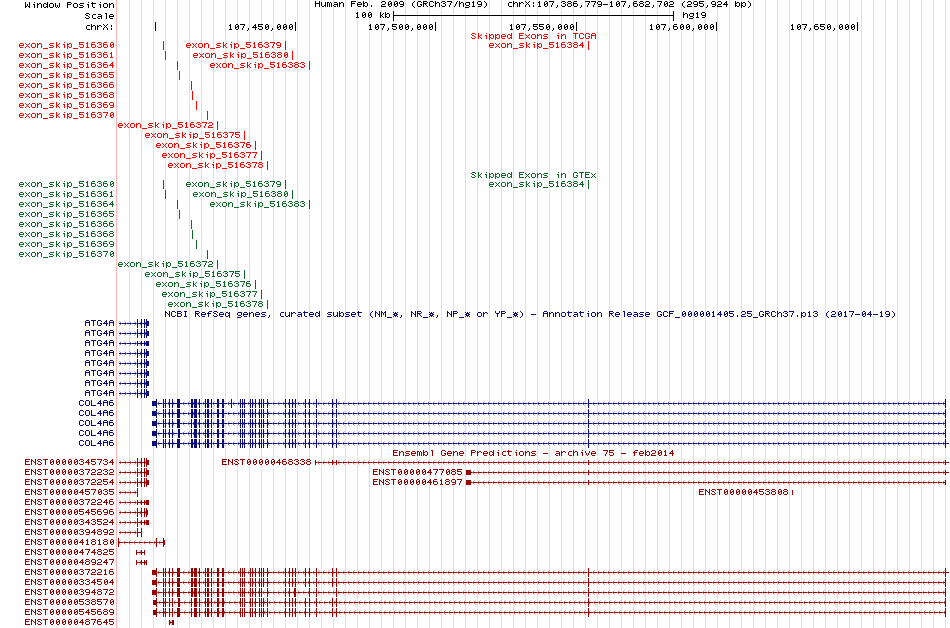Click Ensembl Gene Predictions track title

[x=533, y=453]
